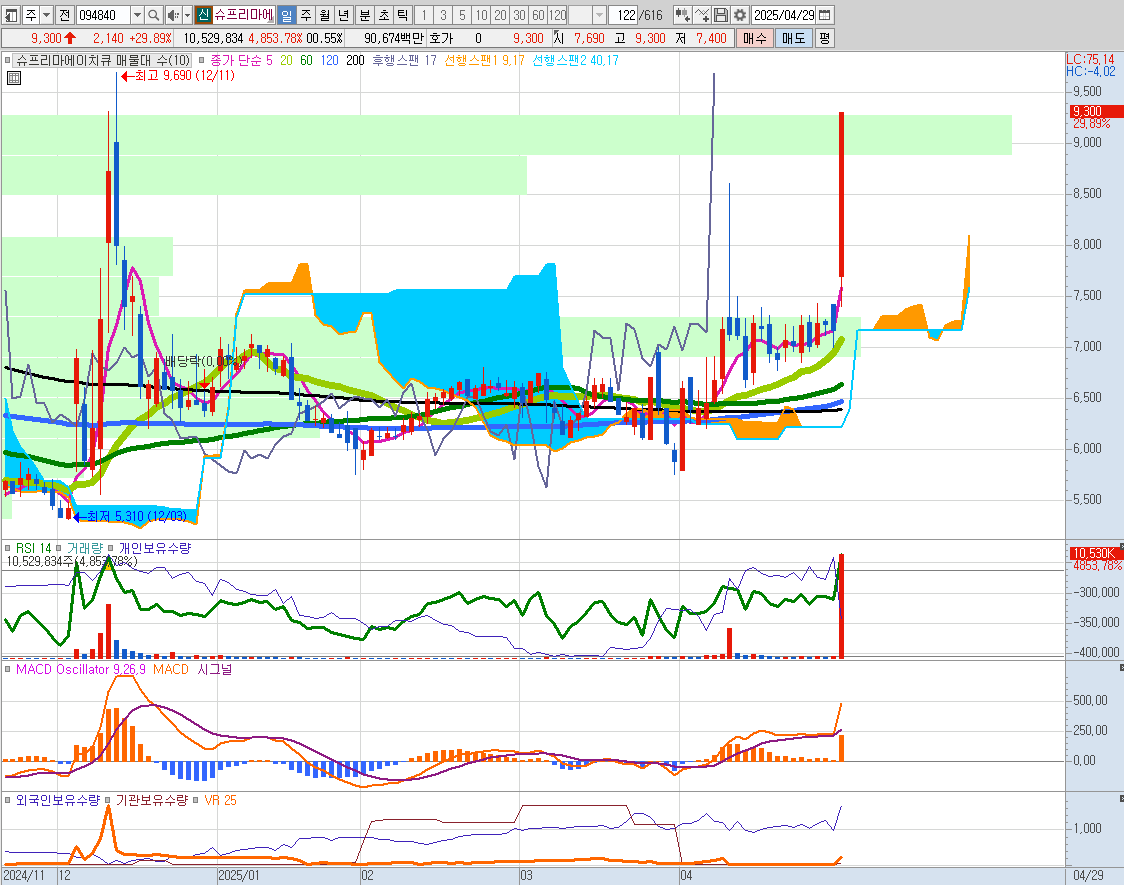Select the minute (분) chart period
This screenshot has height=885, width=1124.
click(365, 15)
